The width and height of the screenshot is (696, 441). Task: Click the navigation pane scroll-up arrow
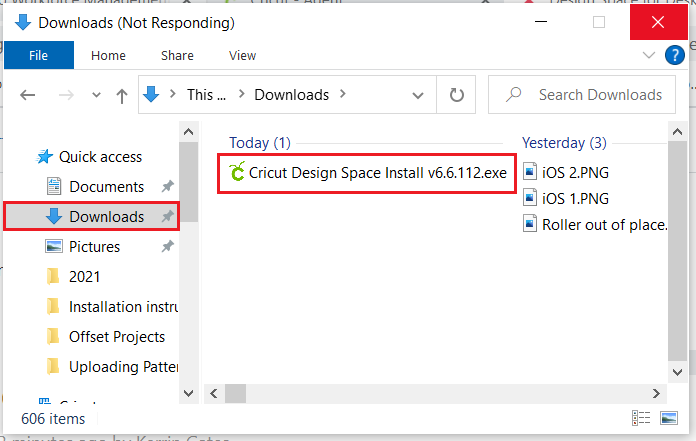(188, 132)
